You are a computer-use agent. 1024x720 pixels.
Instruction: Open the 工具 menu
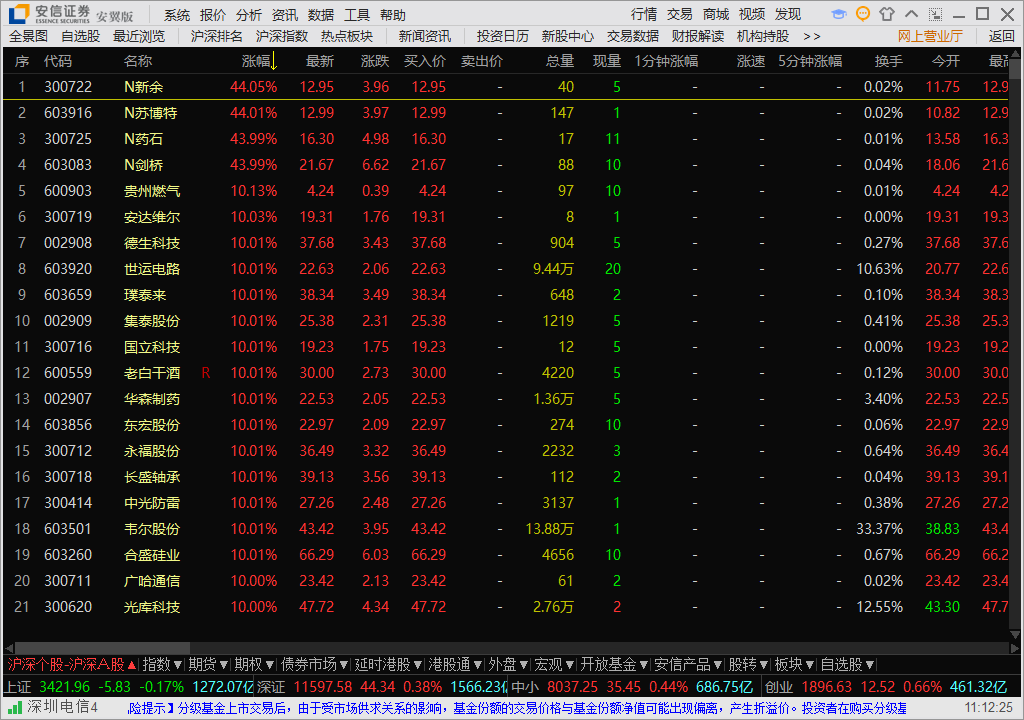[357, 15]
